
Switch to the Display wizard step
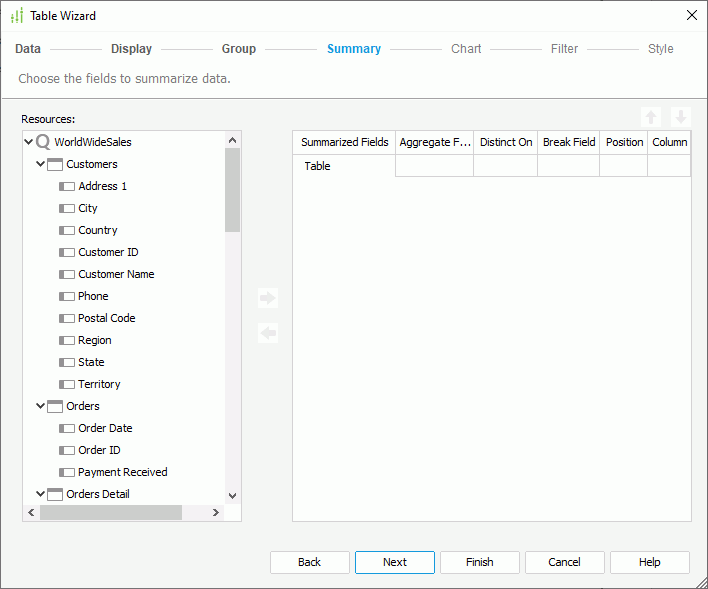(131, 49)
